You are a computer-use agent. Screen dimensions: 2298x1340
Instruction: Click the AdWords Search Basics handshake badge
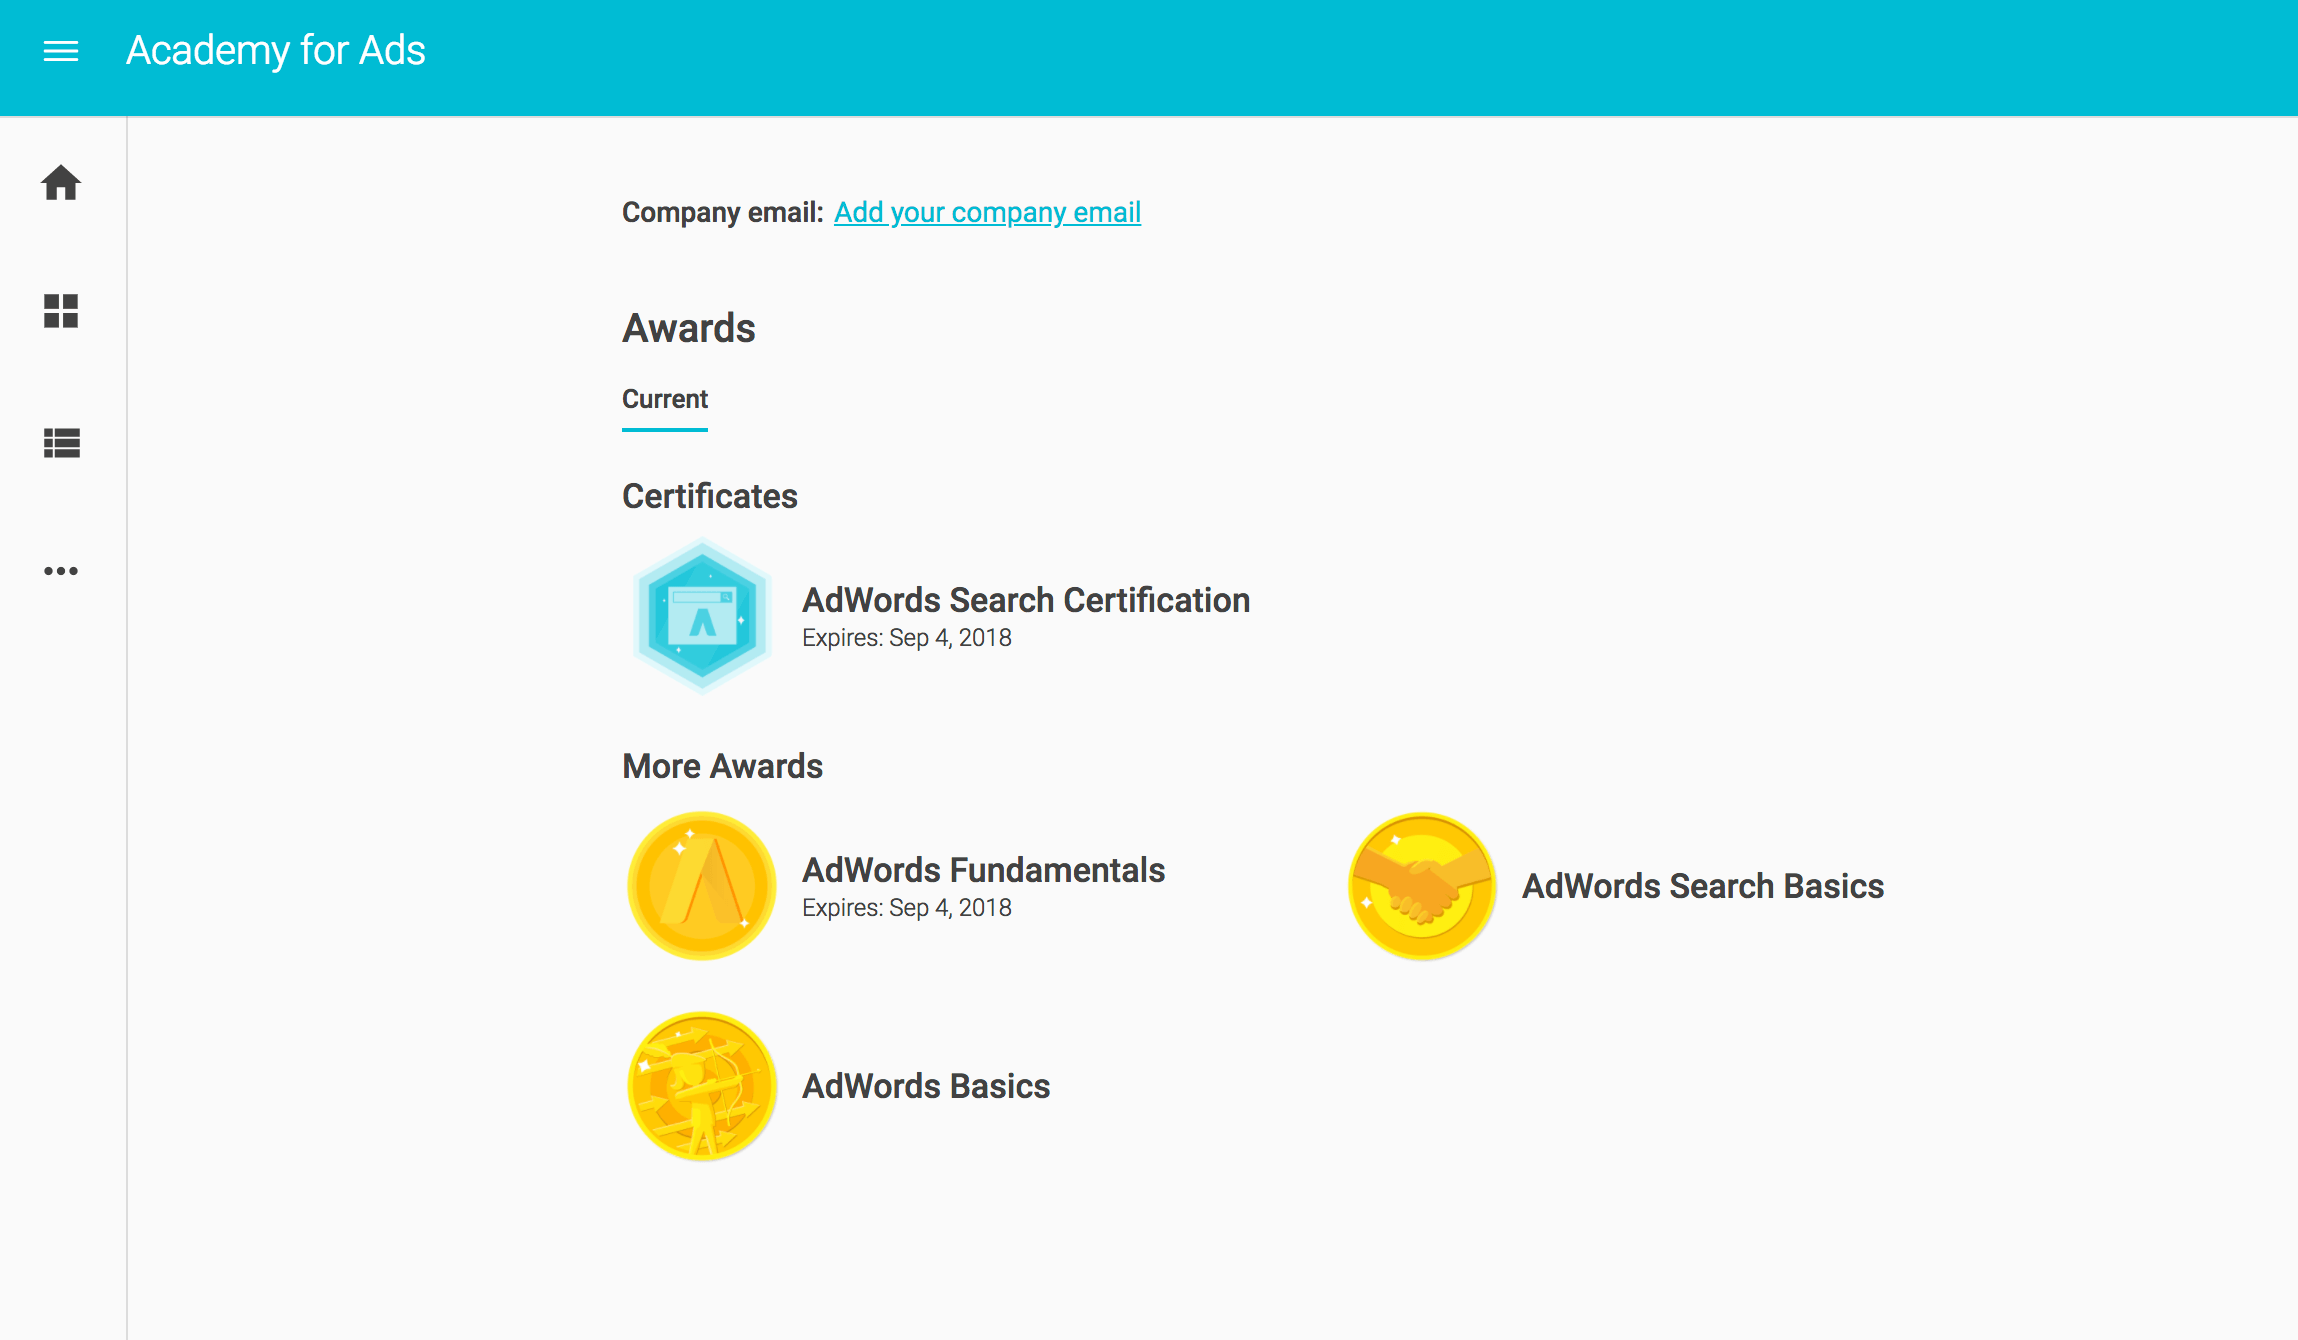pos(1422,886)
